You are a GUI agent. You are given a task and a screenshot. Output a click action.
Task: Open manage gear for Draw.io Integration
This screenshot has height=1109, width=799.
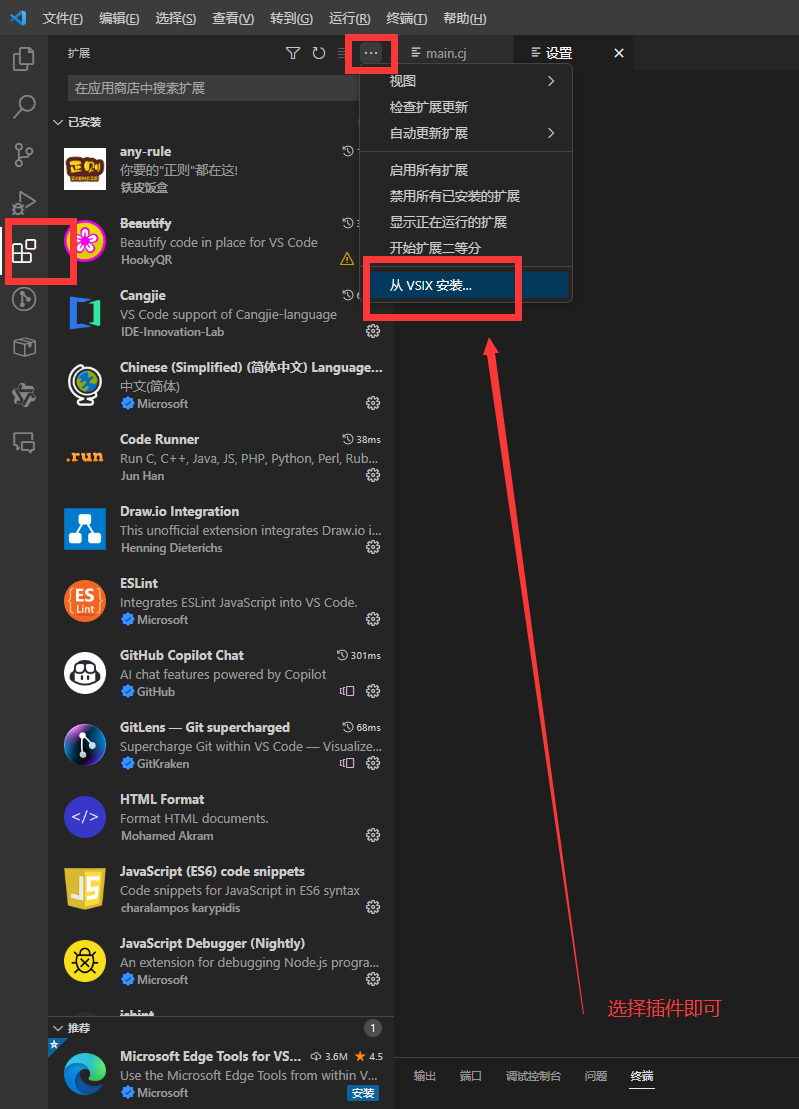pyautogui.click(x=373, y=547)
